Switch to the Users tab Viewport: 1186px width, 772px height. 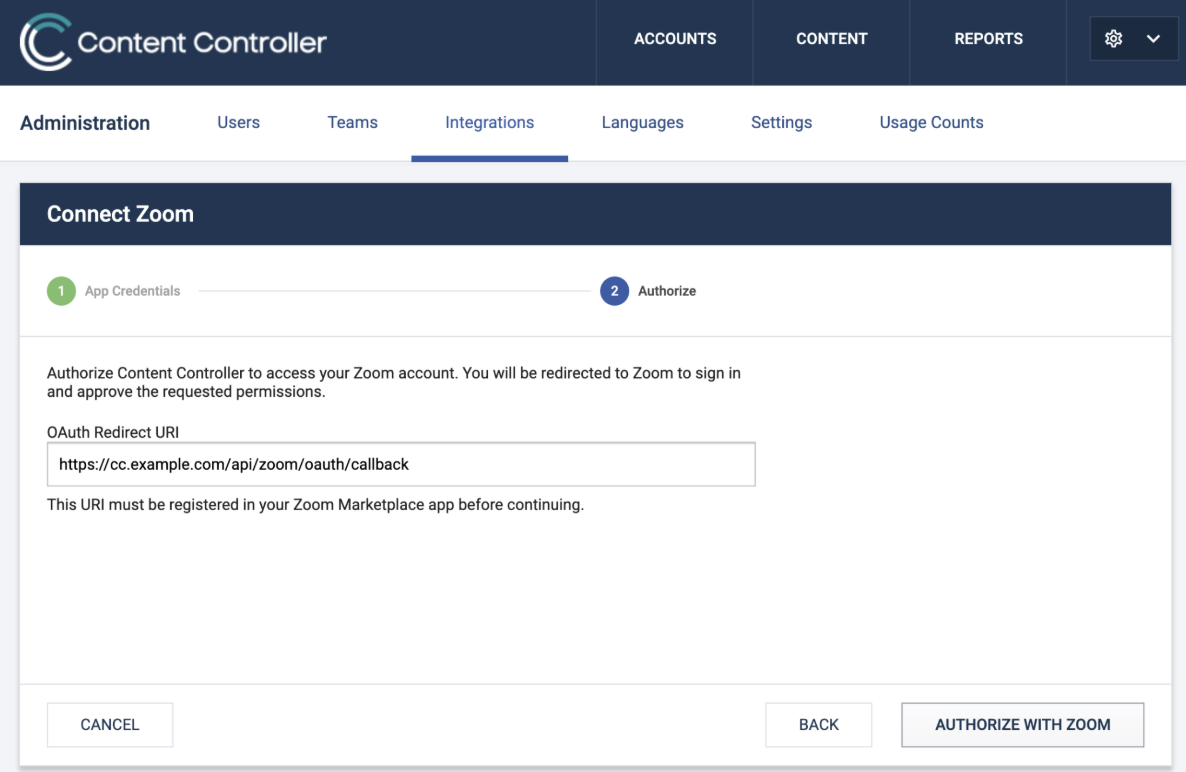(x=238, y=122)
